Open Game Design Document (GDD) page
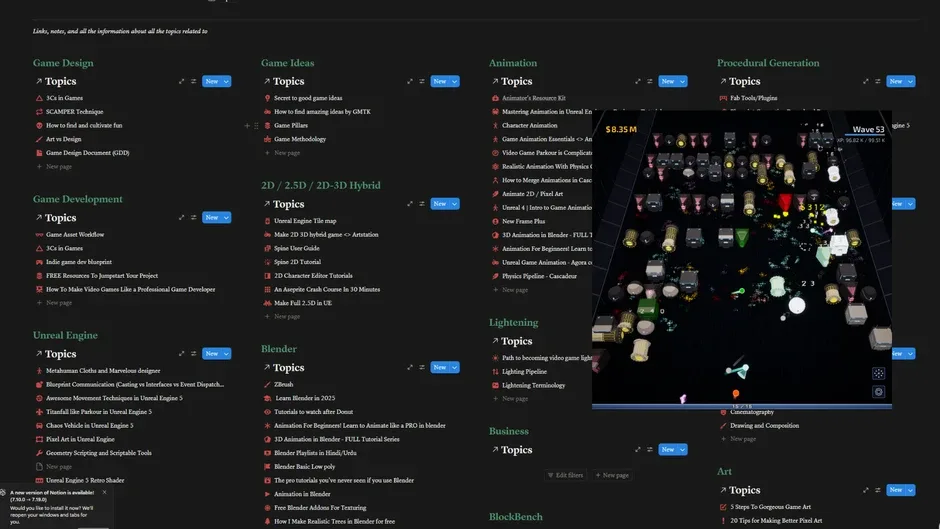 pyautogui.click(x=88, y=153)
